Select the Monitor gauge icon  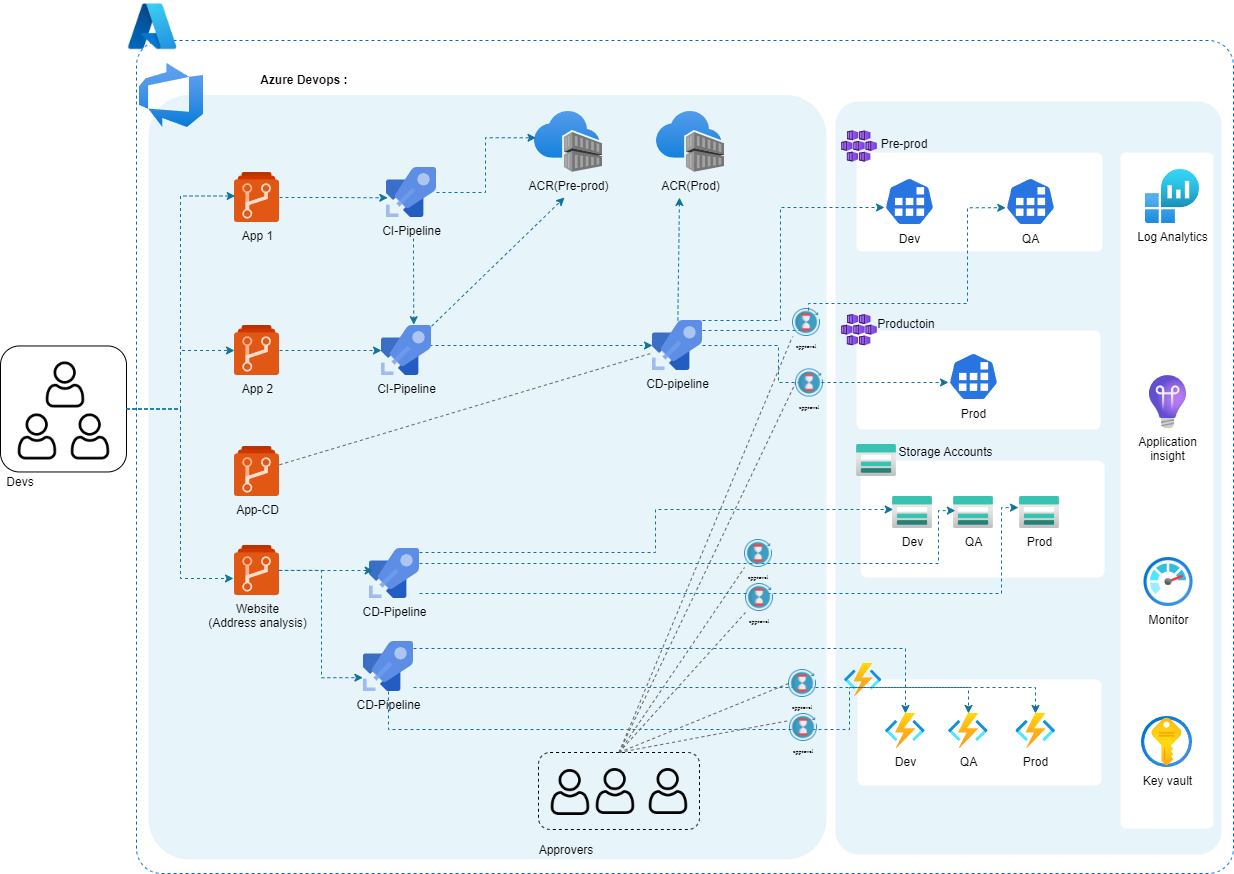pyautogui.click(x=1168, y=583)
